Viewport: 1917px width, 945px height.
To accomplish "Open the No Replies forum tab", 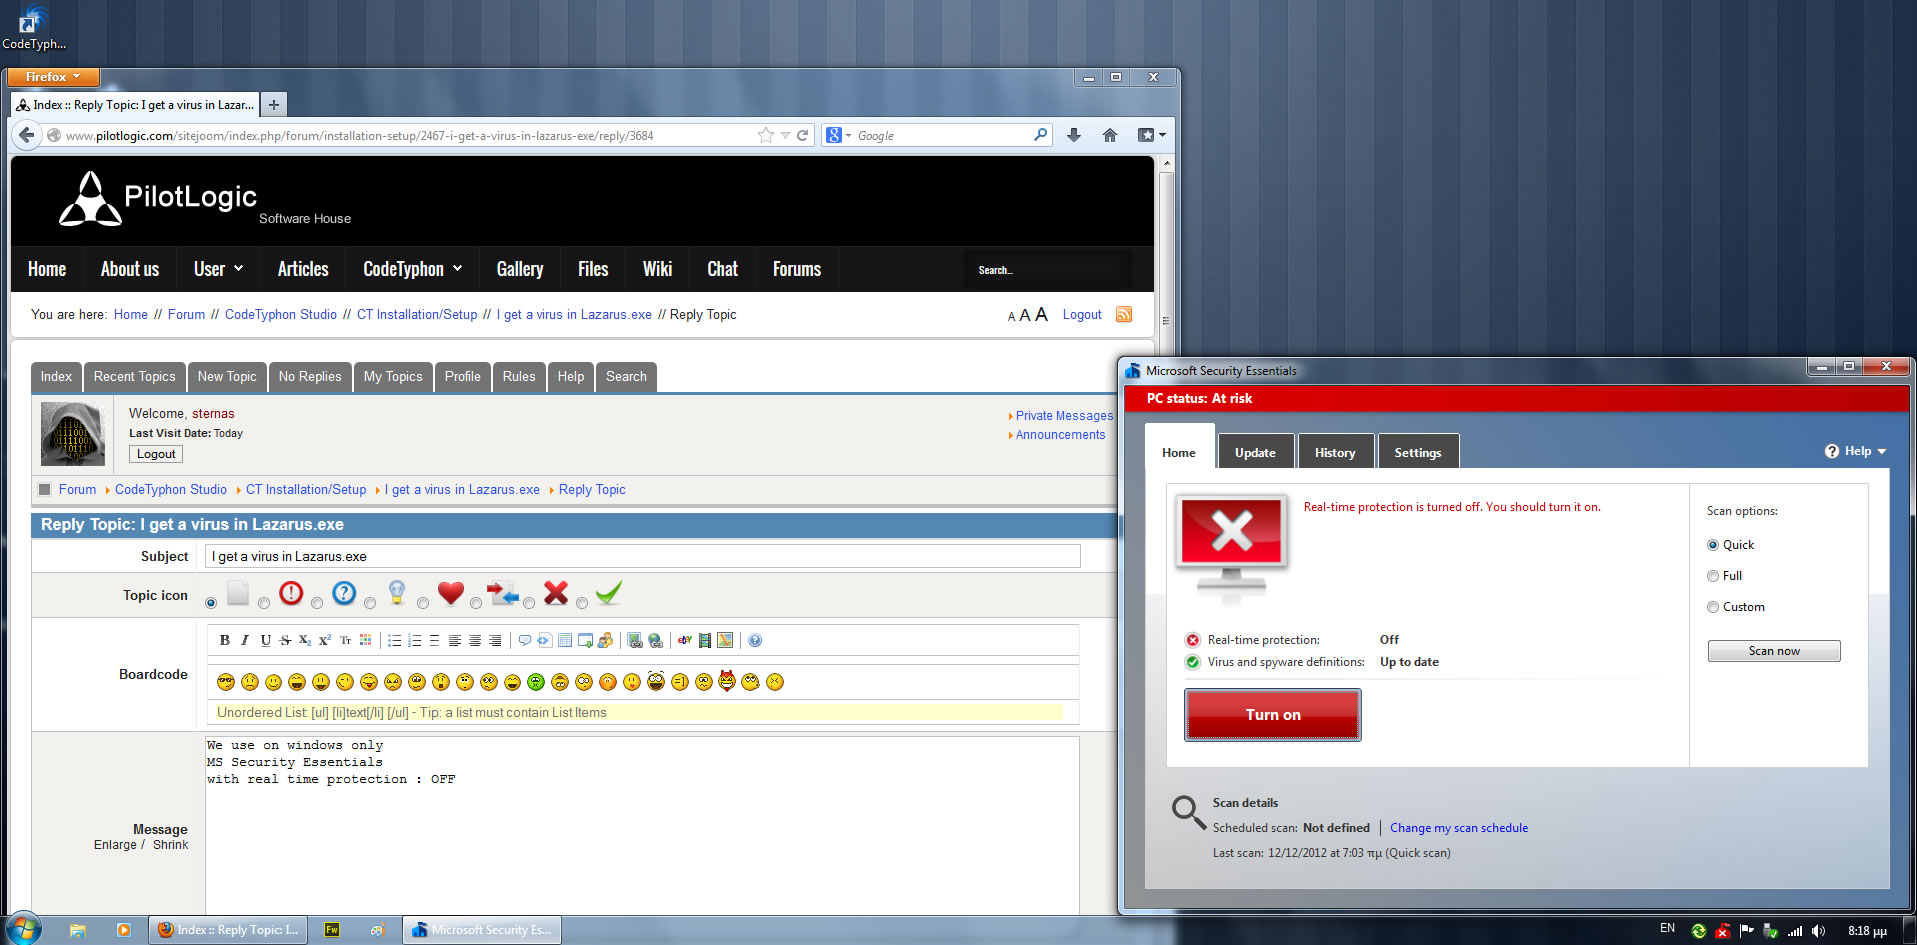I will click(x=310, y=377).
